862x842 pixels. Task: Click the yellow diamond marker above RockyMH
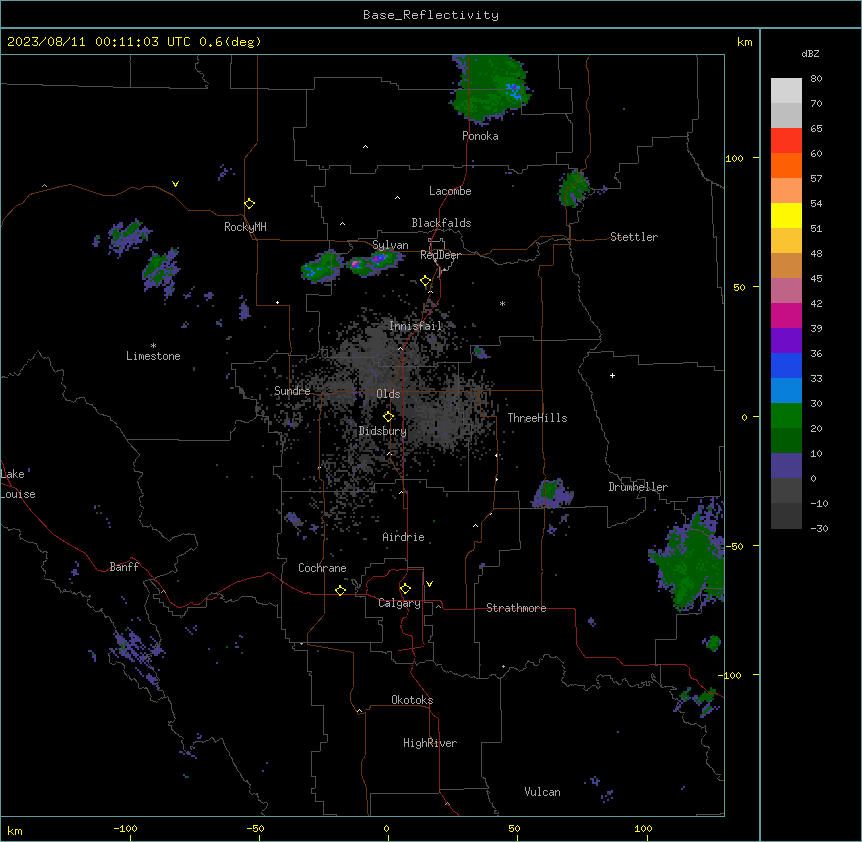(x=249, y=204)
